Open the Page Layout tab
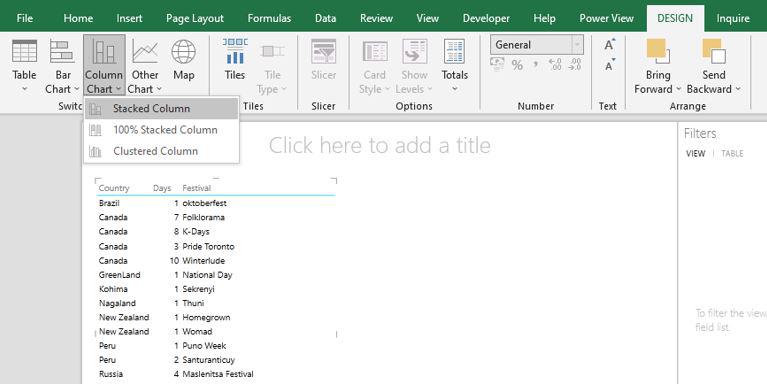767x384 pixels. tap(195, 19)
